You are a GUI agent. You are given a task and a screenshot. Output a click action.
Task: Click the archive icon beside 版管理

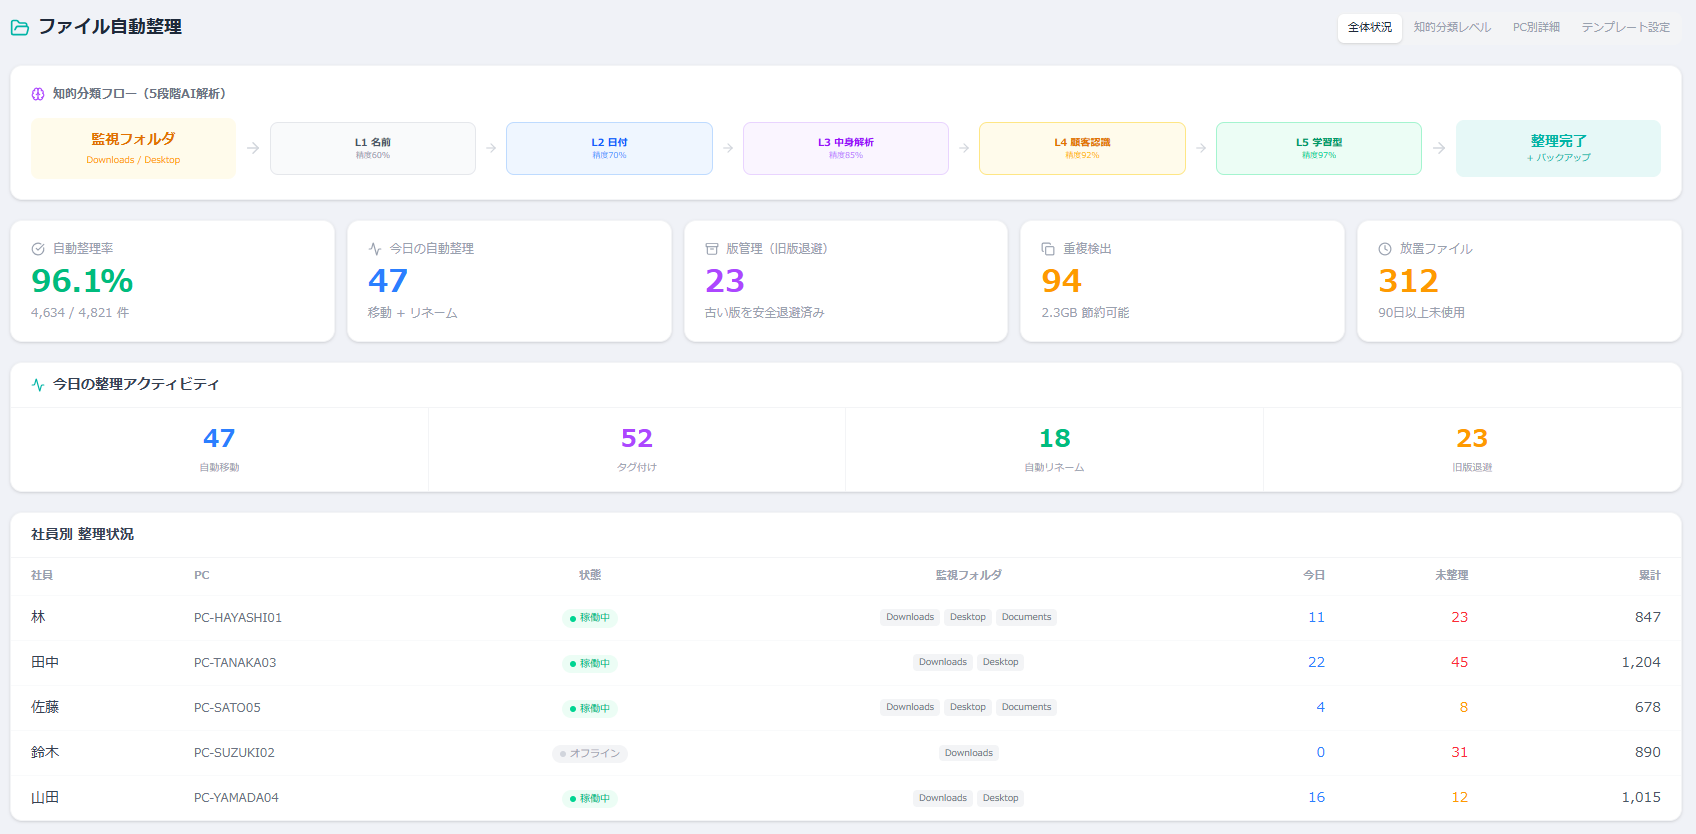(712, 249)
